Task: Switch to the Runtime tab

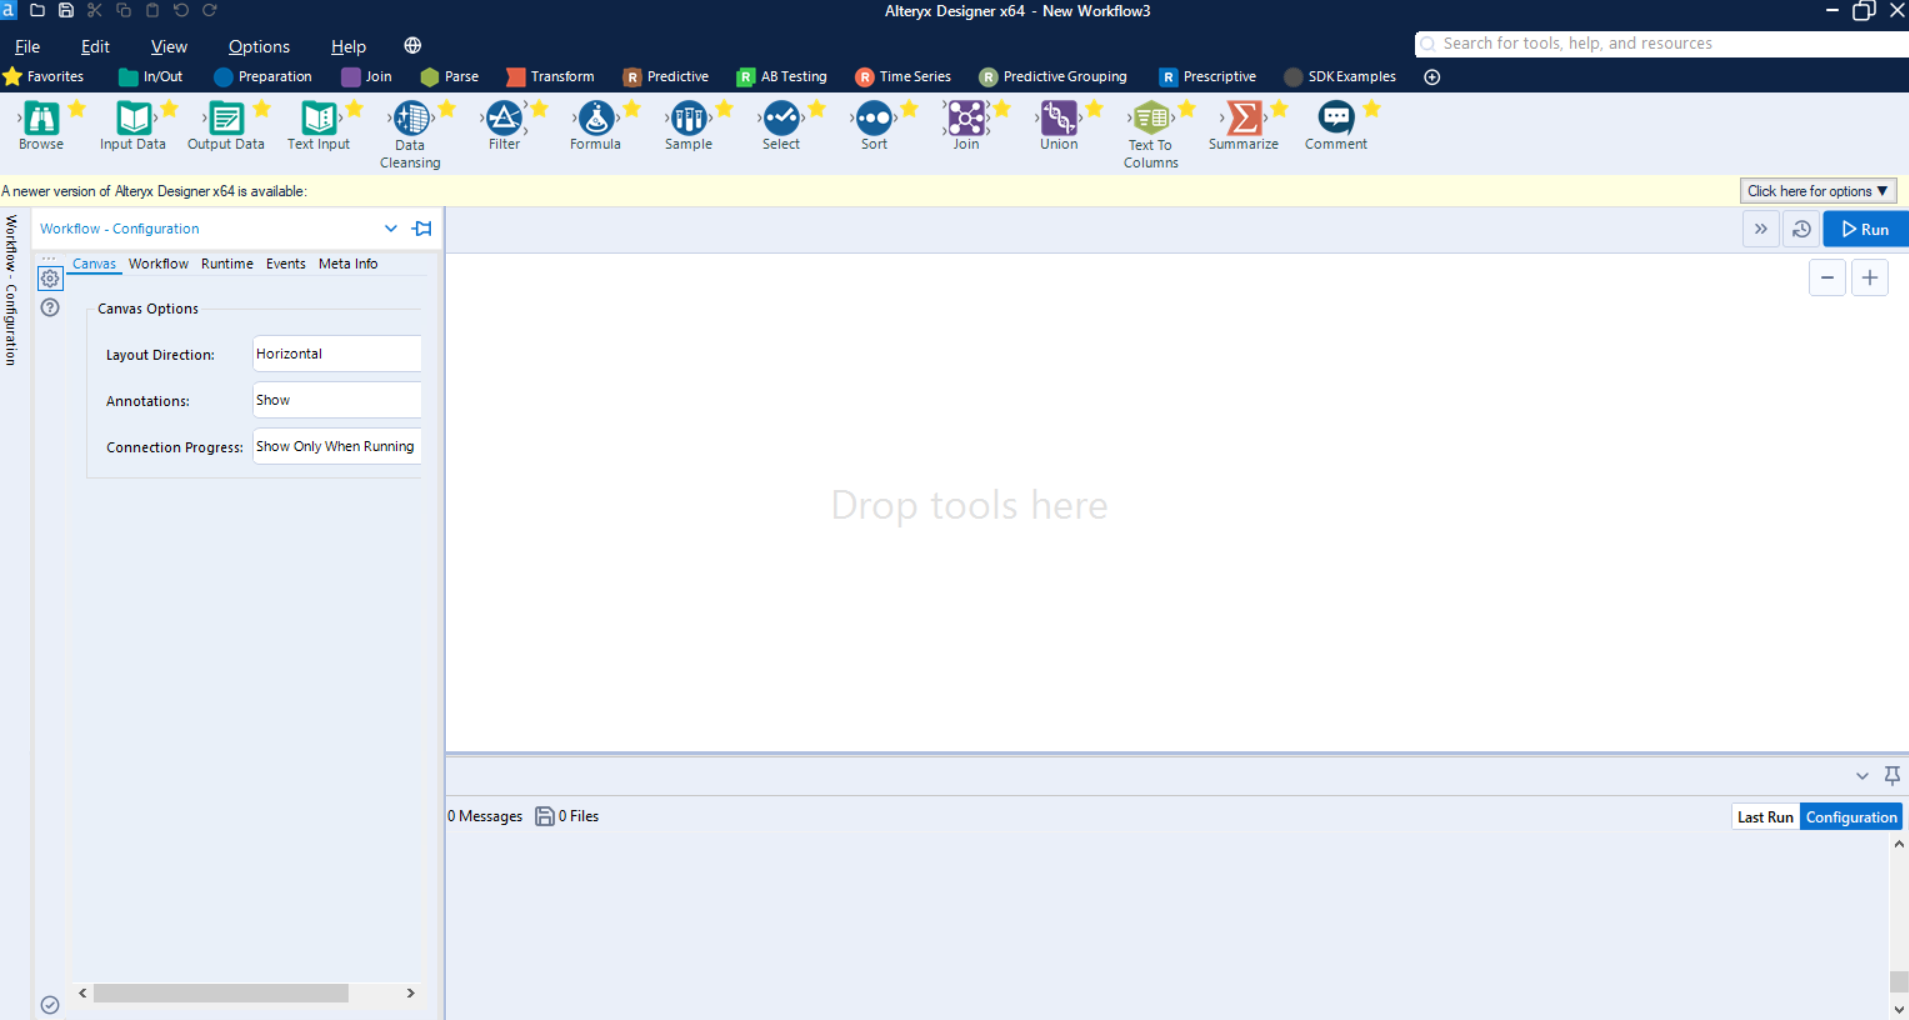Action: click(227, 264)
